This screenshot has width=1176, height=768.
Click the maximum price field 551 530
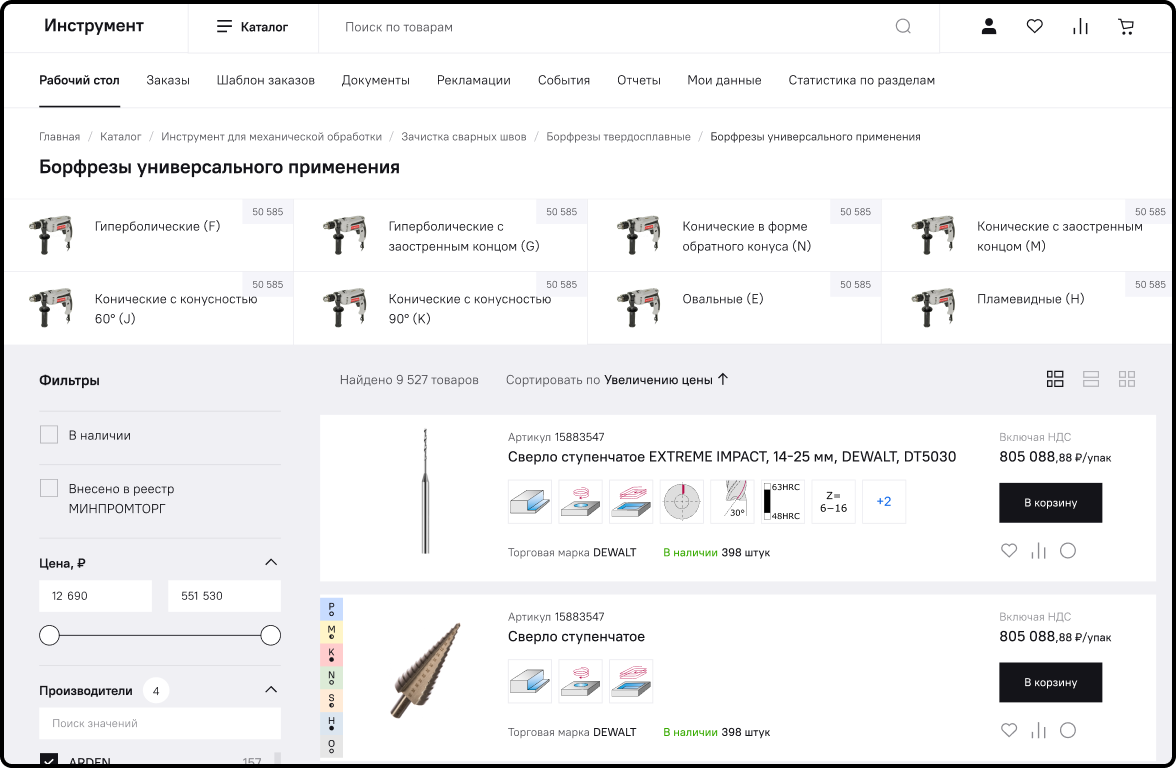click(x=224, y=596)
